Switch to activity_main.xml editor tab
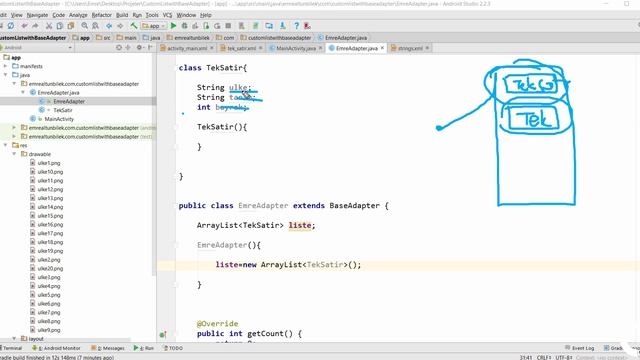640x360 pixels. pos(187,48)
